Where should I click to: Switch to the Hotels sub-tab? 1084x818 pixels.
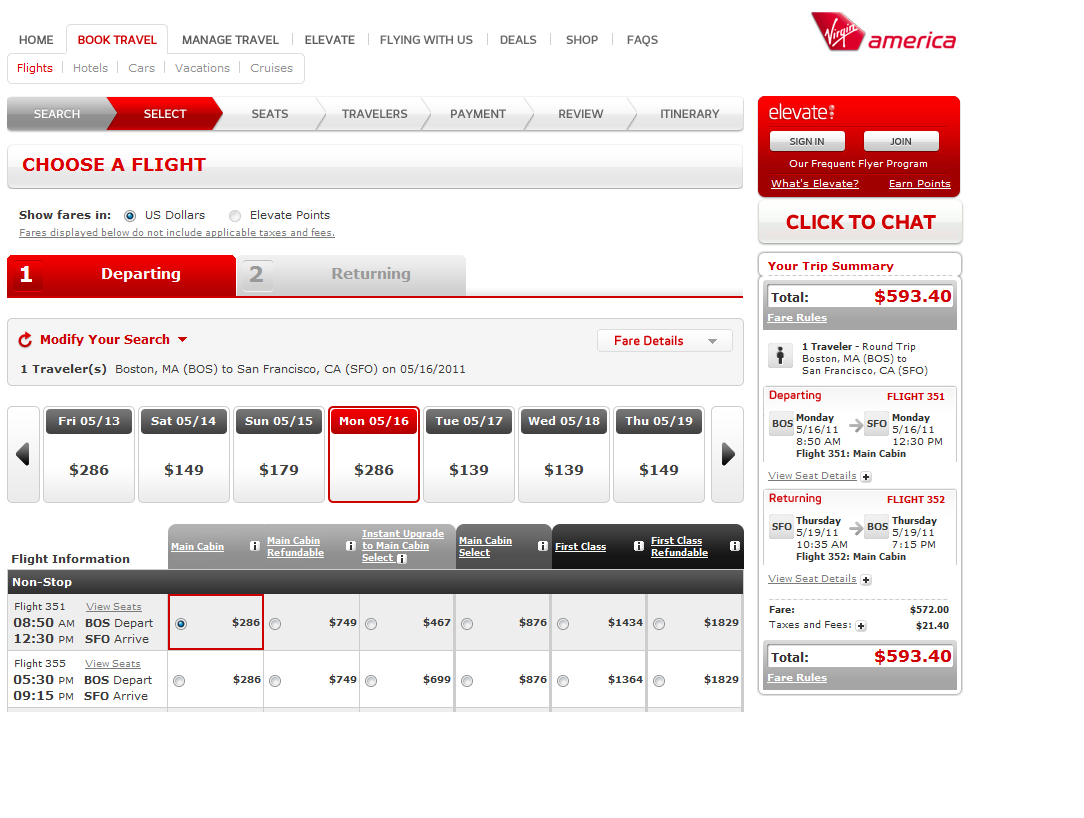tap(91, 68)
